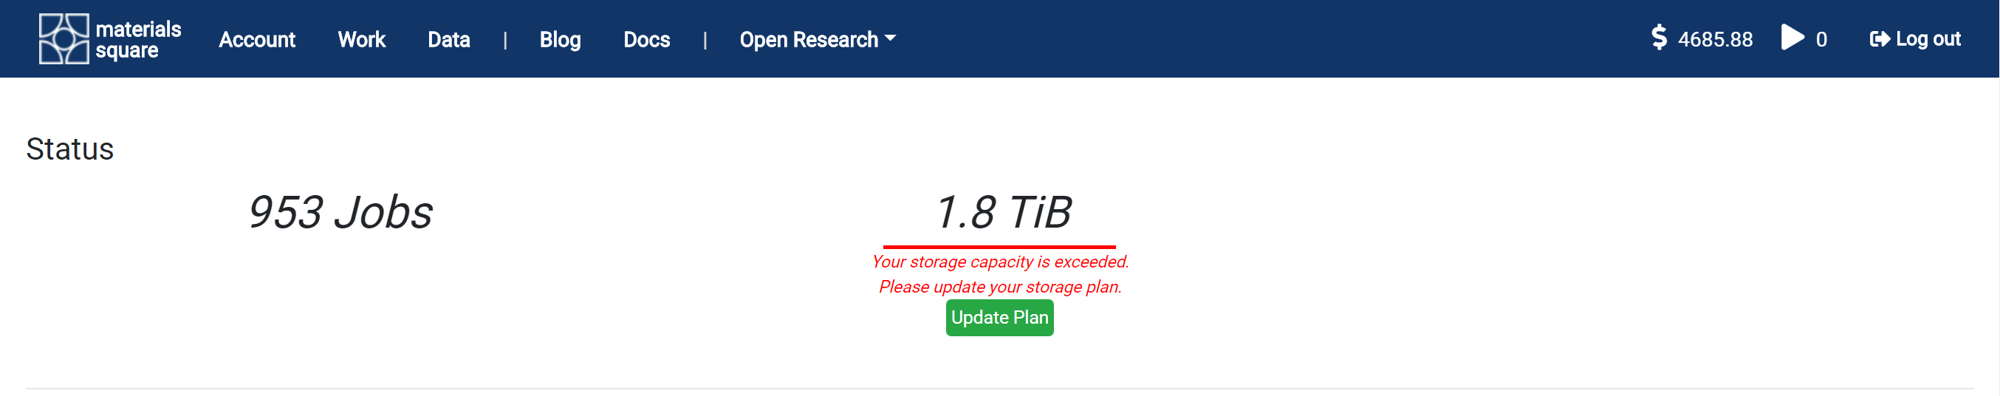Viewport: 2000px width, 396px height.
Task: Click the running jobs count 0
Action: (x=1821, y=40)
